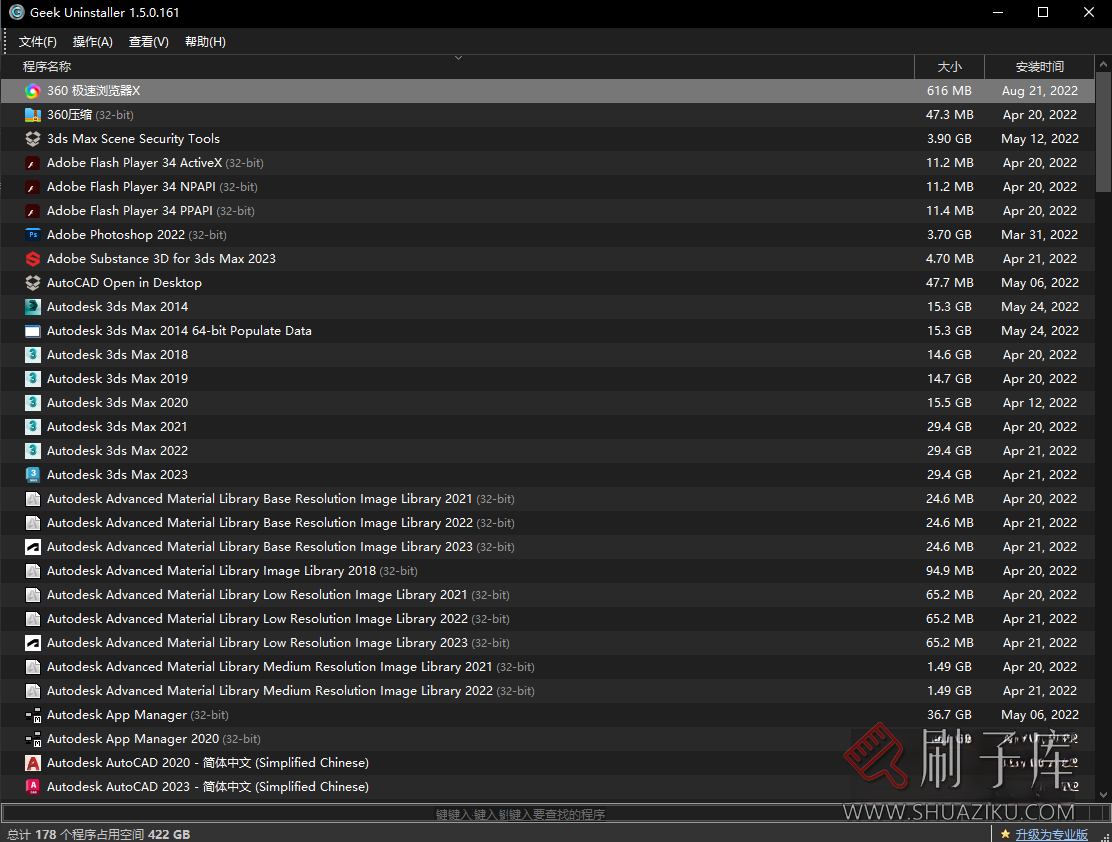Click the Adobe Flash Player 34 ActiveX icon

(x=33, y=163)
